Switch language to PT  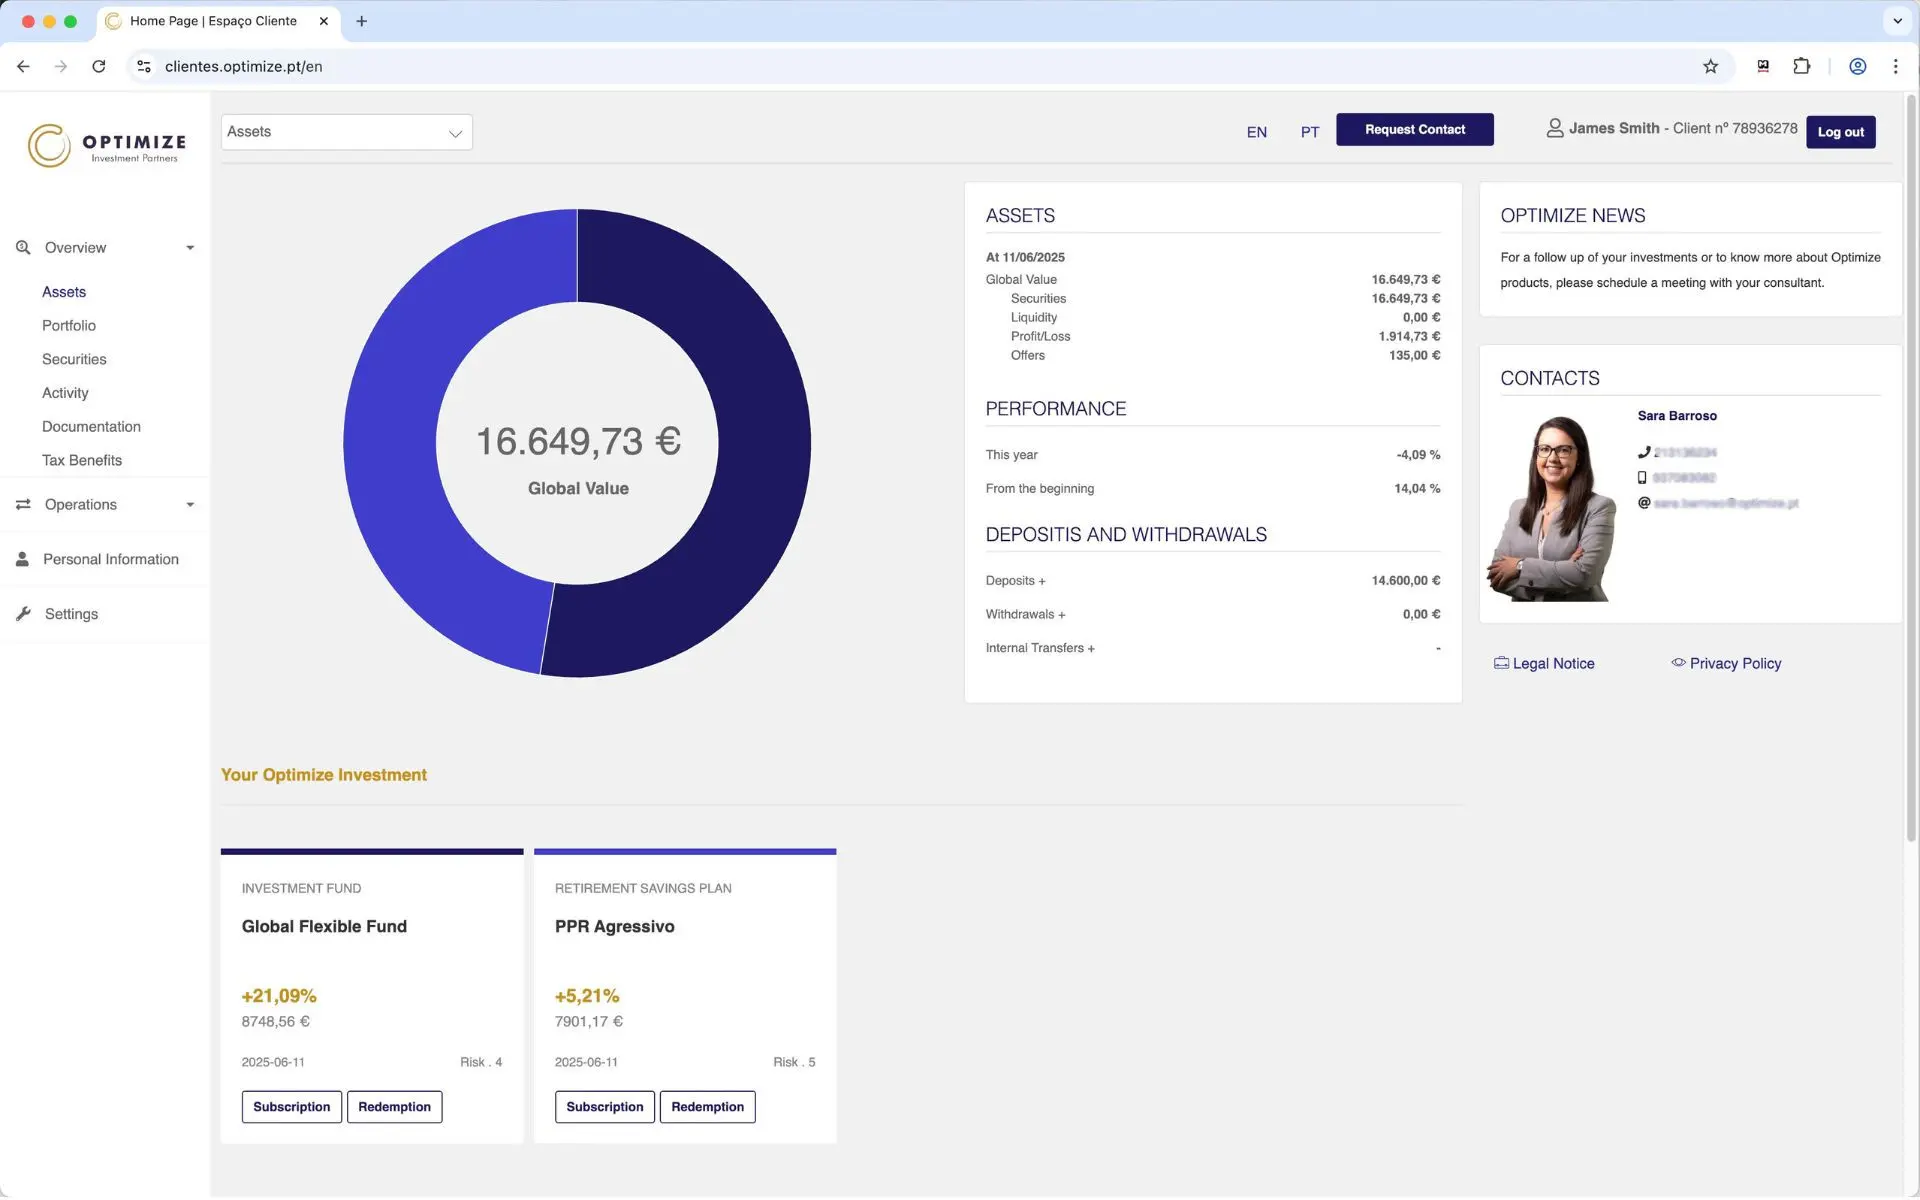click(x=1309, y=132)
